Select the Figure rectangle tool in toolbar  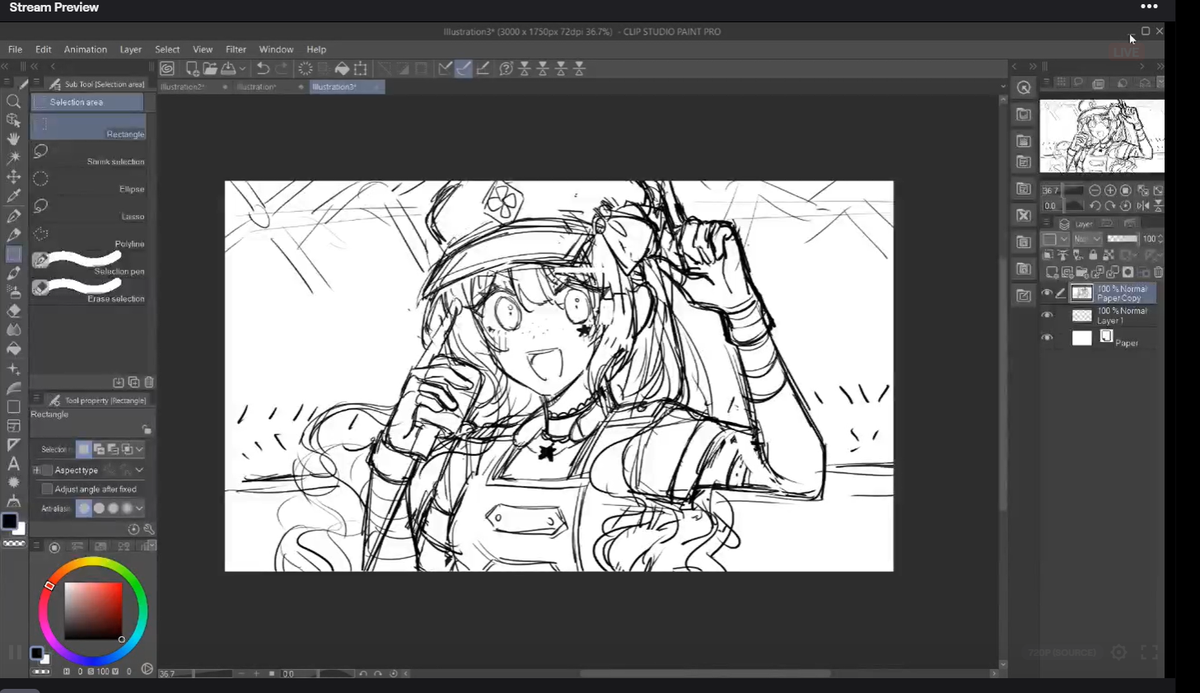coord(14,407)
